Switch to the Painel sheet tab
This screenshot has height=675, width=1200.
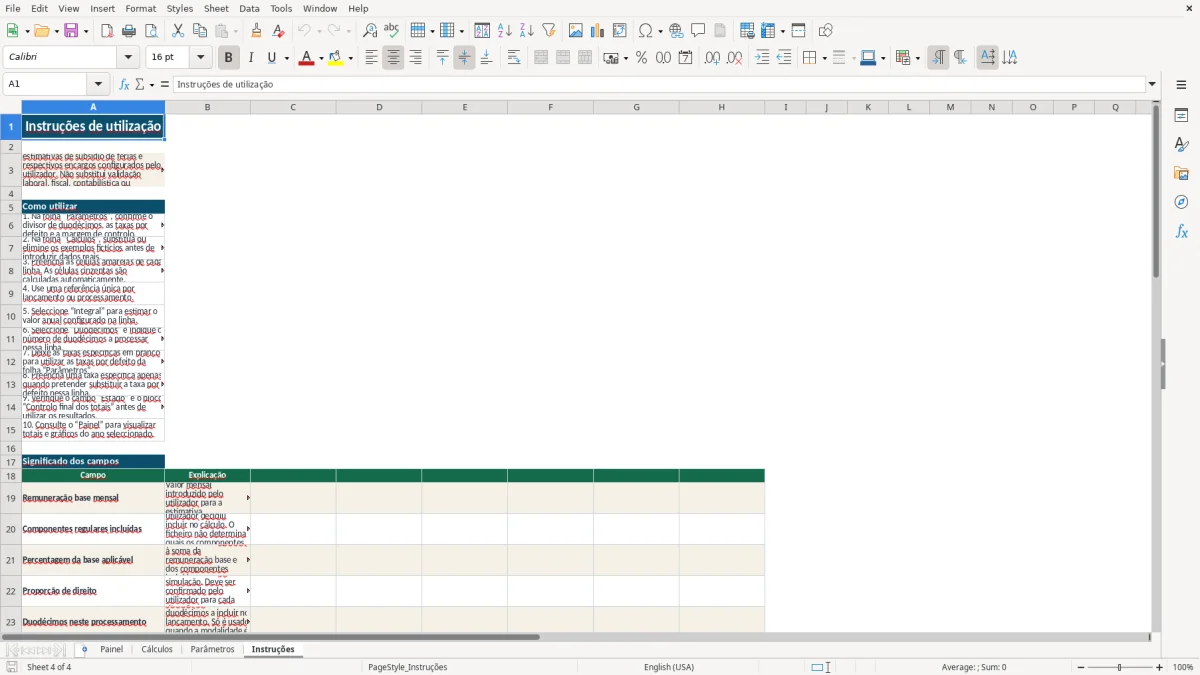click(111, 649)
